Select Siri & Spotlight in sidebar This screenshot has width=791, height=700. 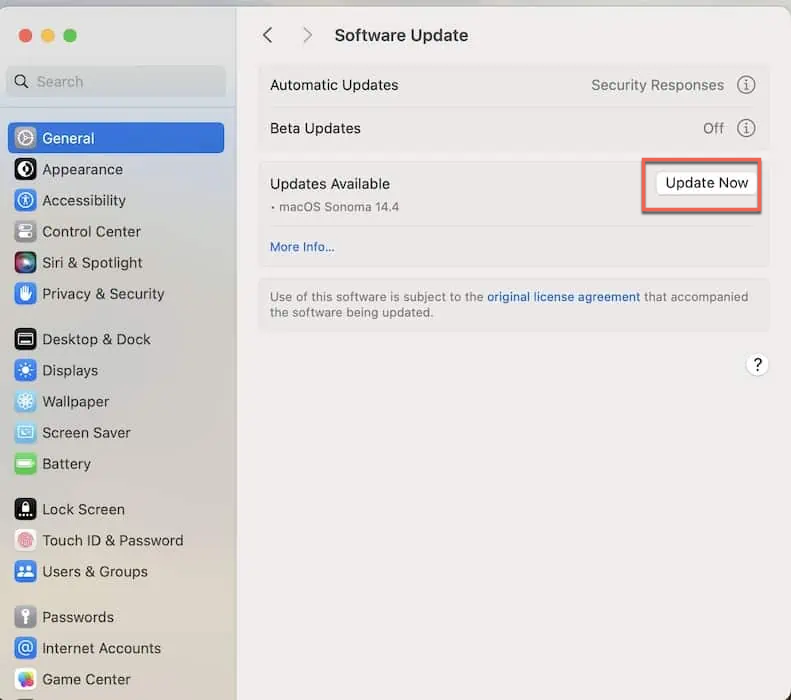(116, 263)
